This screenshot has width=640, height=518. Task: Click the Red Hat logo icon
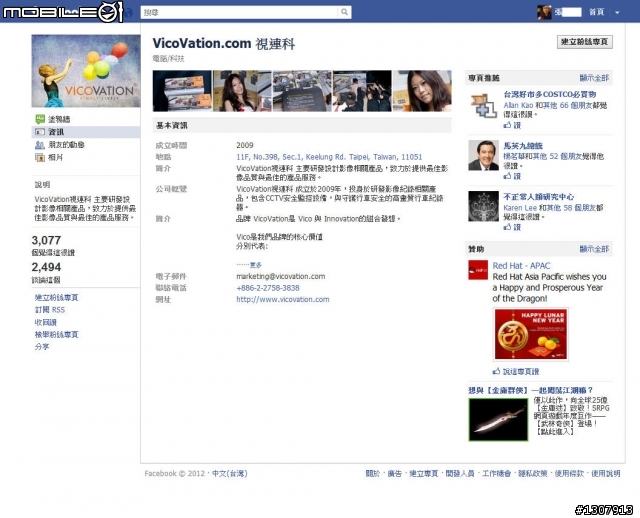click(x=478, y=270)
